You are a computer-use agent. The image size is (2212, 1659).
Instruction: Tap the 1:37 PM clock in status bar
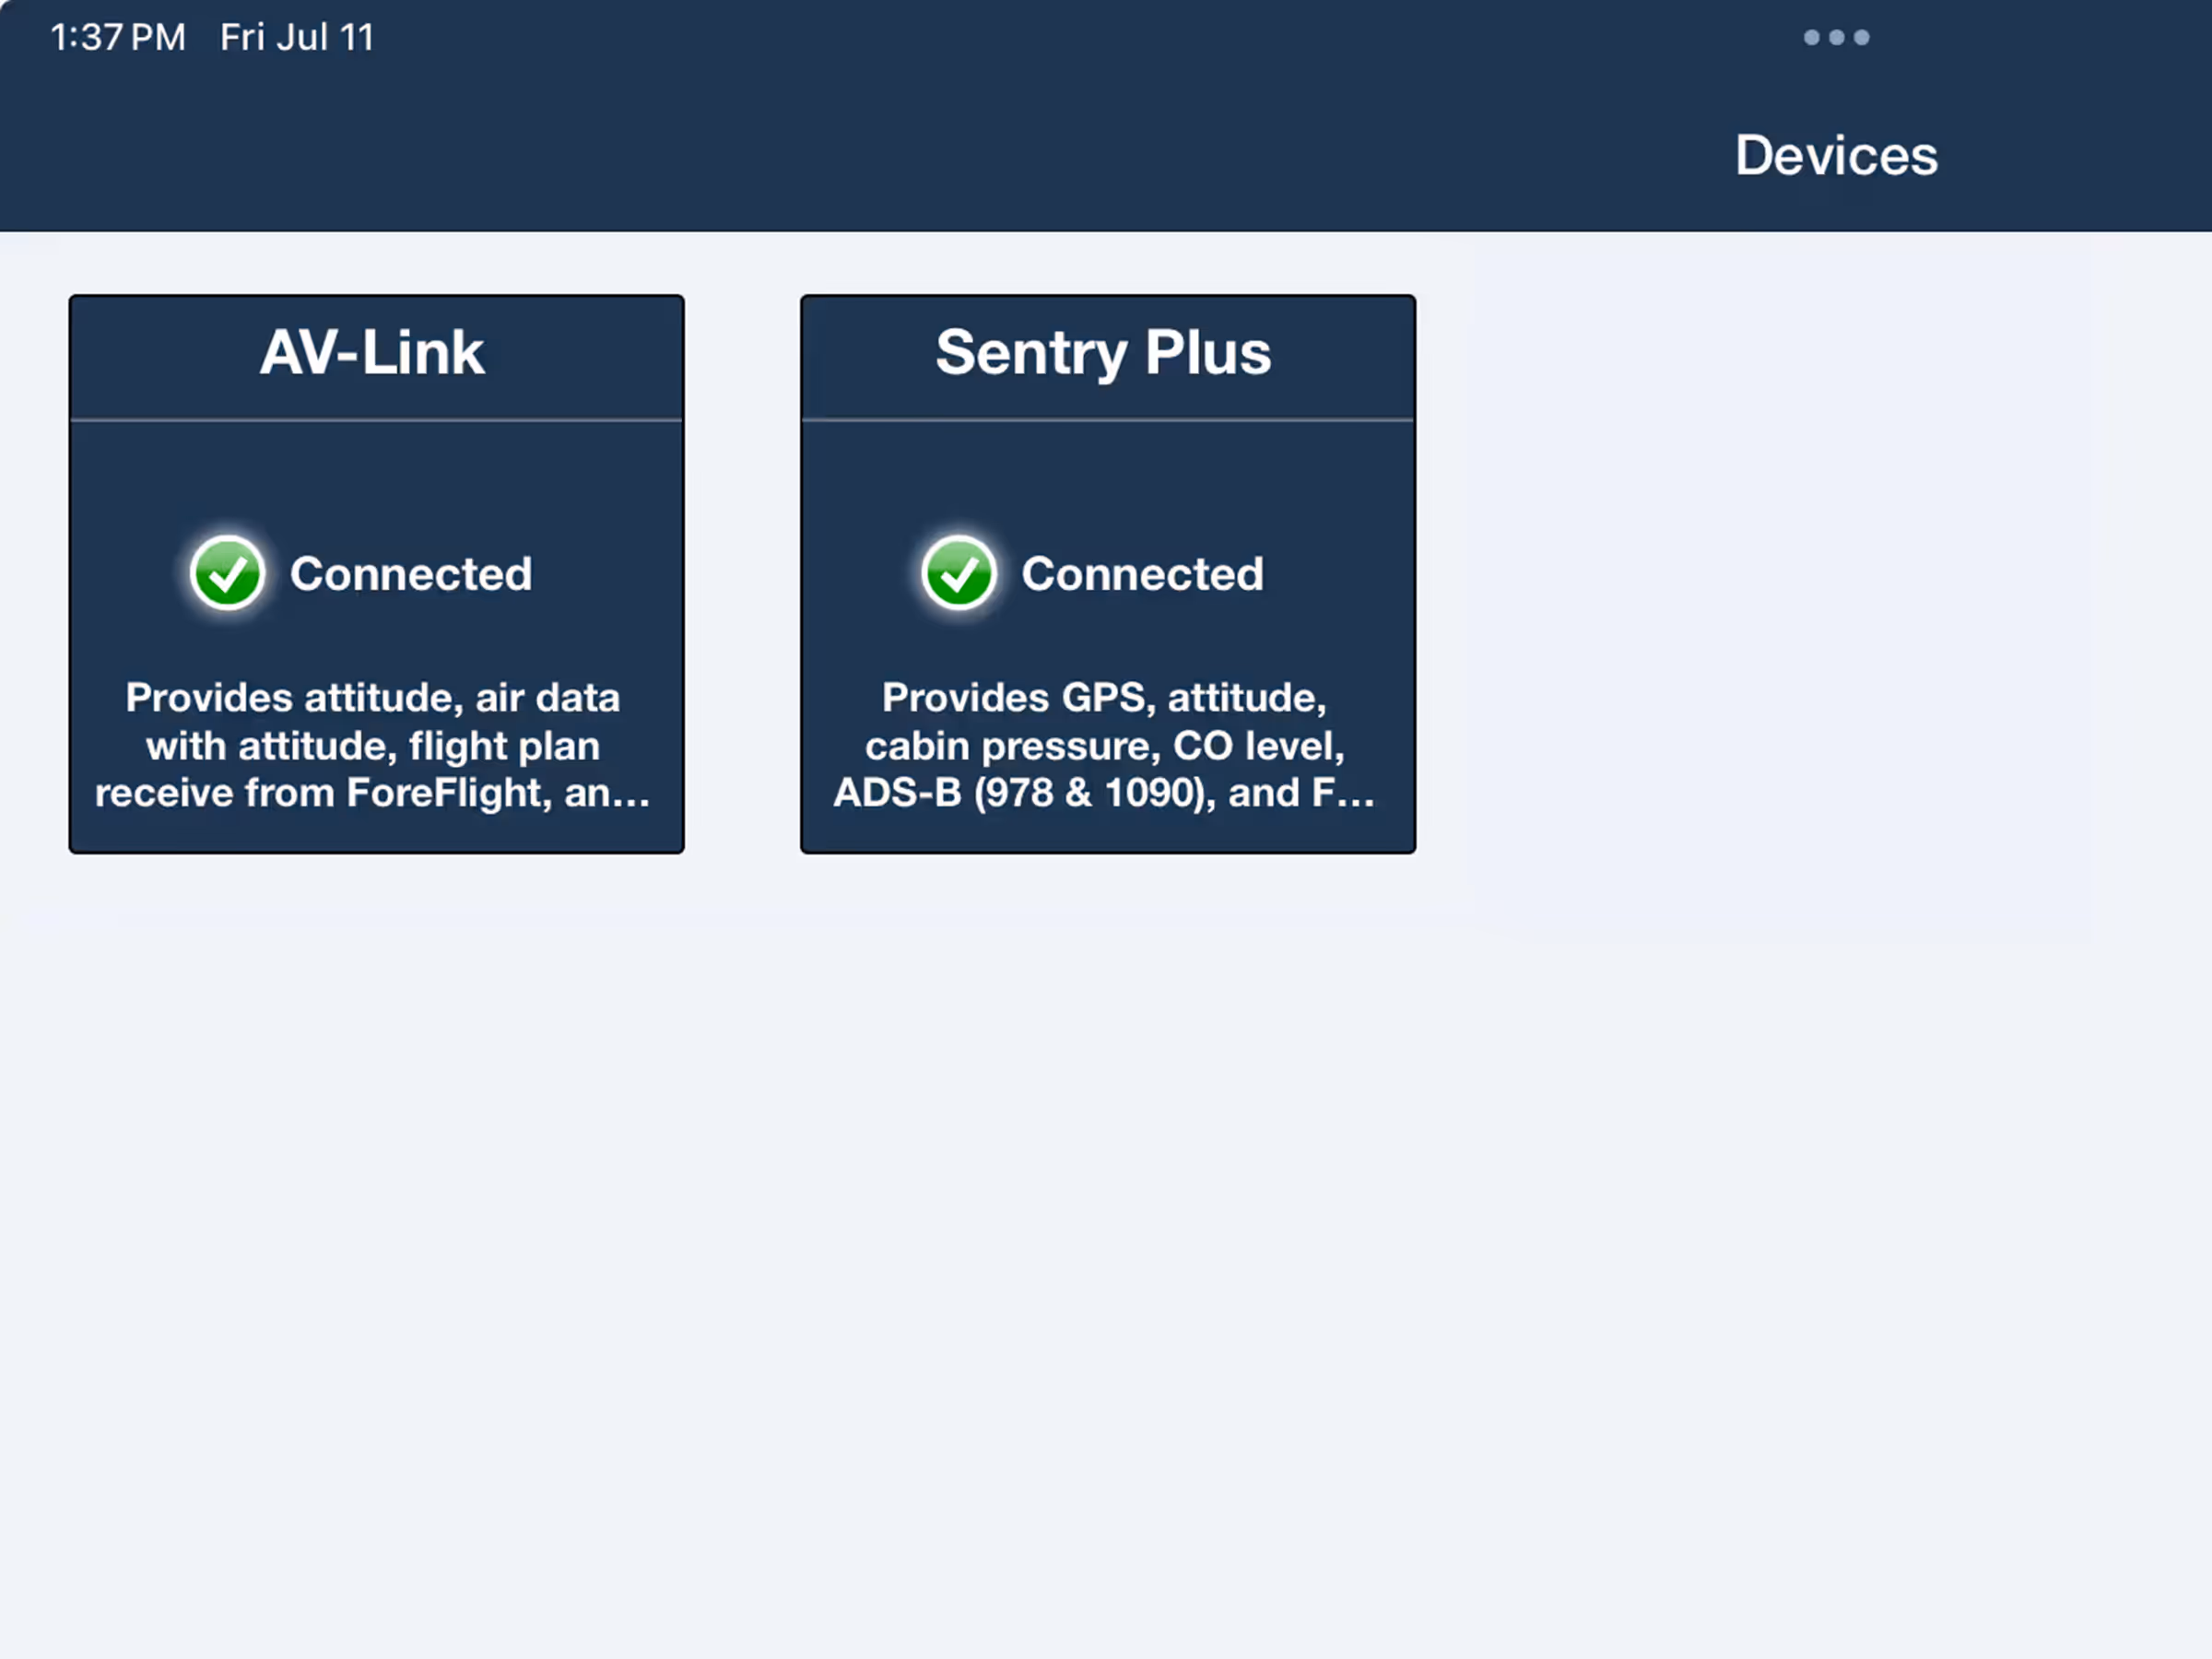(118, 38)
